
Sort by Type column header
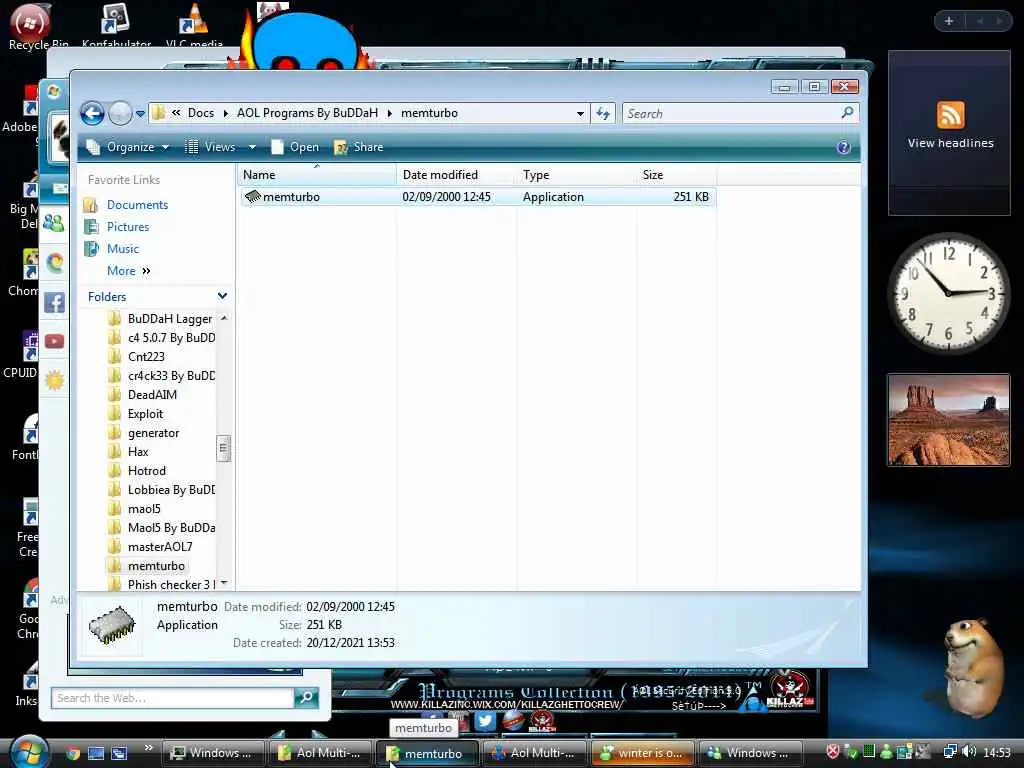tap(576, 175)
